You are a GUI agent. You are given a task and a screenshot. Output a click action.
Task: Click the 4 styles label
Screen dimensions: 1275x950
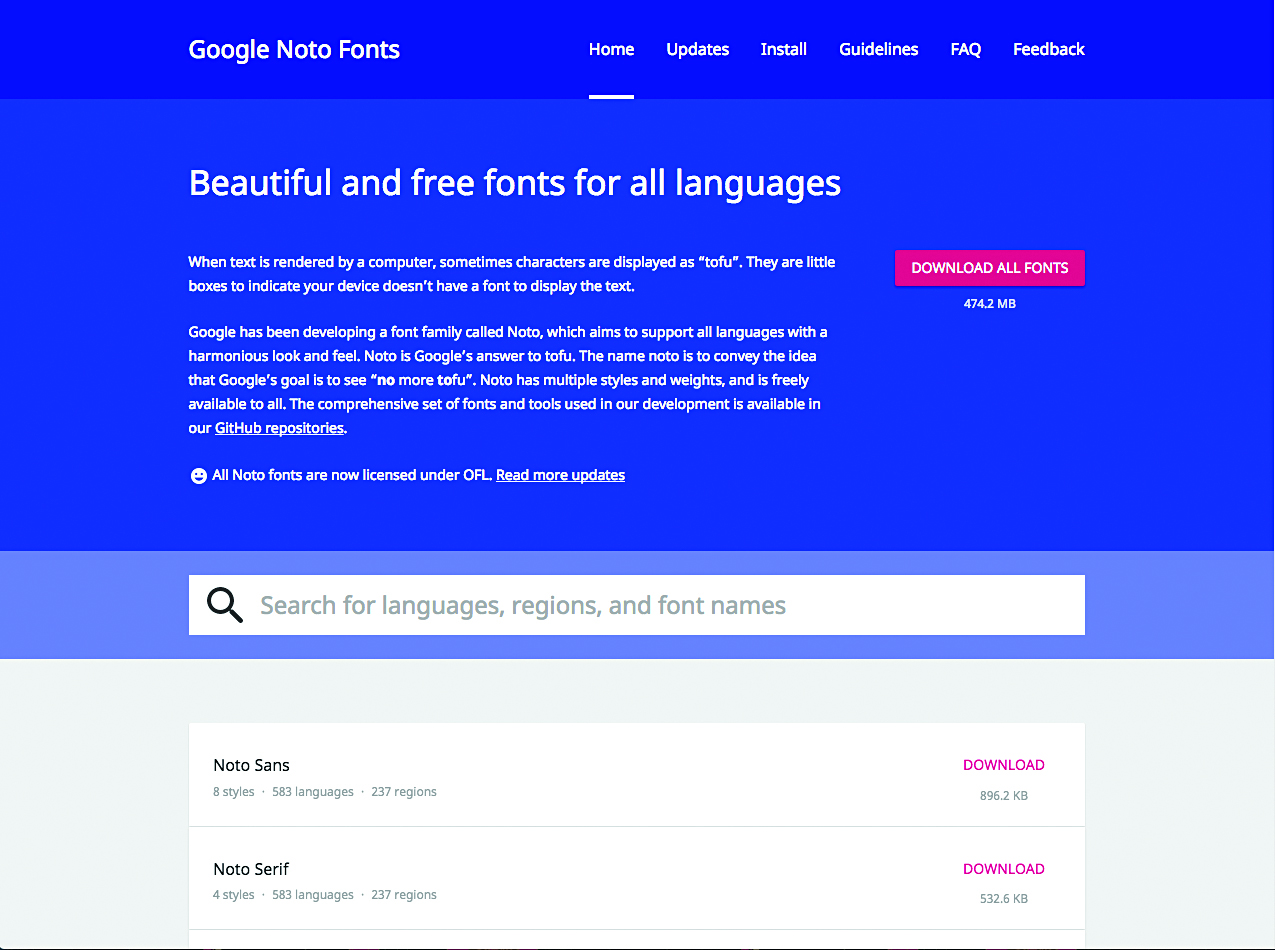[x=234, y=895]
